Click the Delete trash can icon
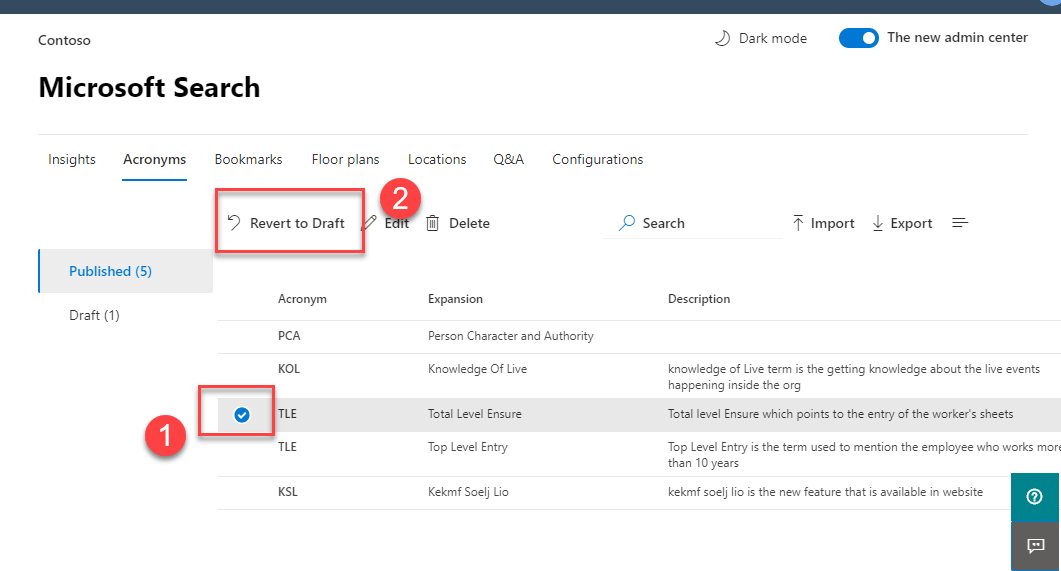This screenshot has width=1061, height=571. coord(433,223)
